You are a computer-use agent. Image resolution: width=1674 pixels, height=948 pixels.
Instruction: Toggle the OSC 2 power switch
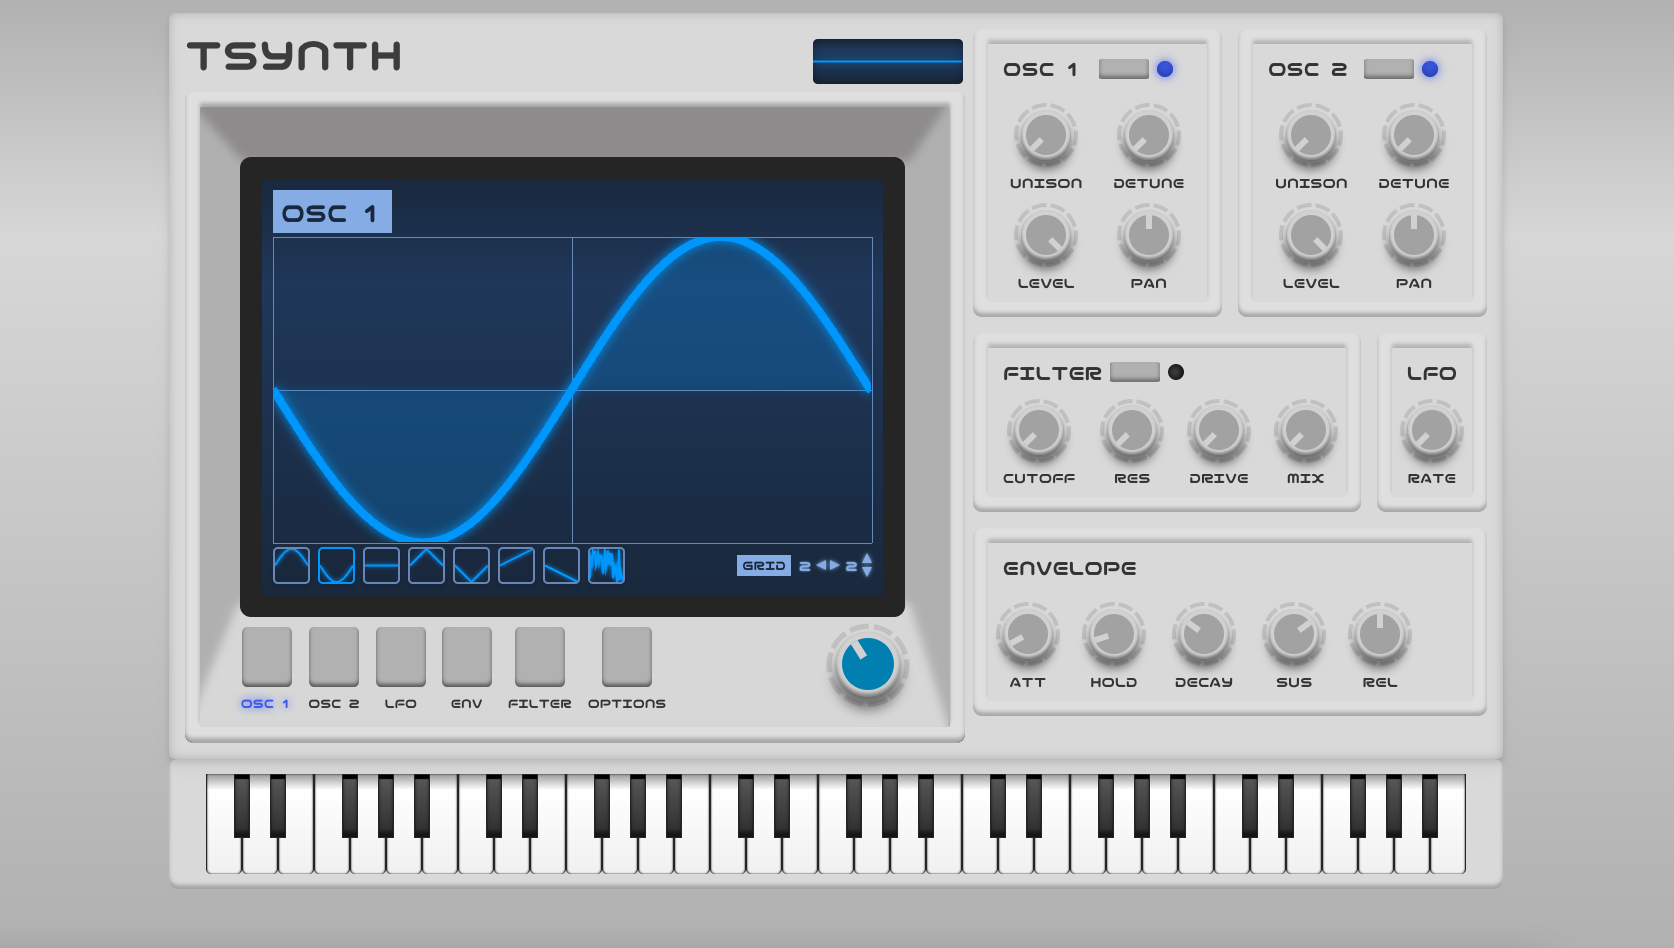[1389, 69]
